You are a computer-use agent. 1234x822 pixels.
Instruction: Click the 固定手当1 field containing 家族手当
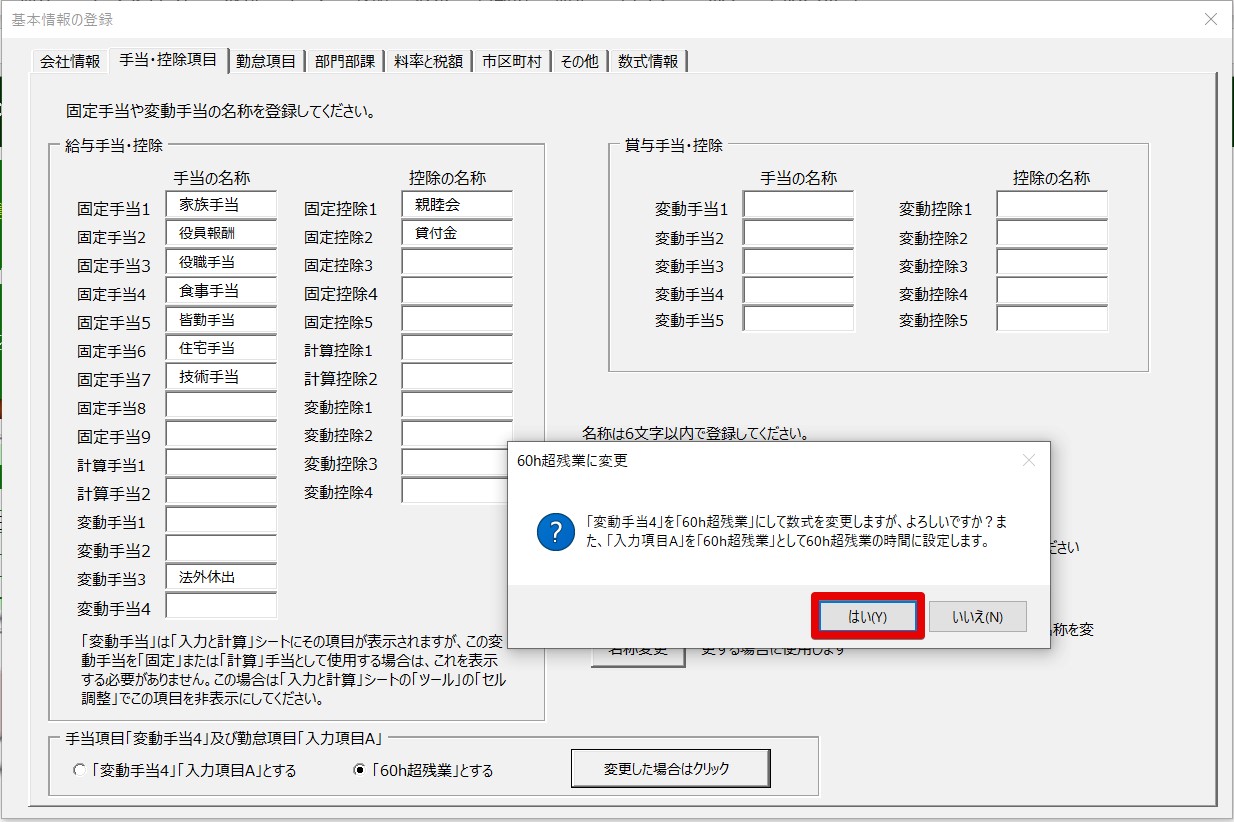[x=221, y=205]
